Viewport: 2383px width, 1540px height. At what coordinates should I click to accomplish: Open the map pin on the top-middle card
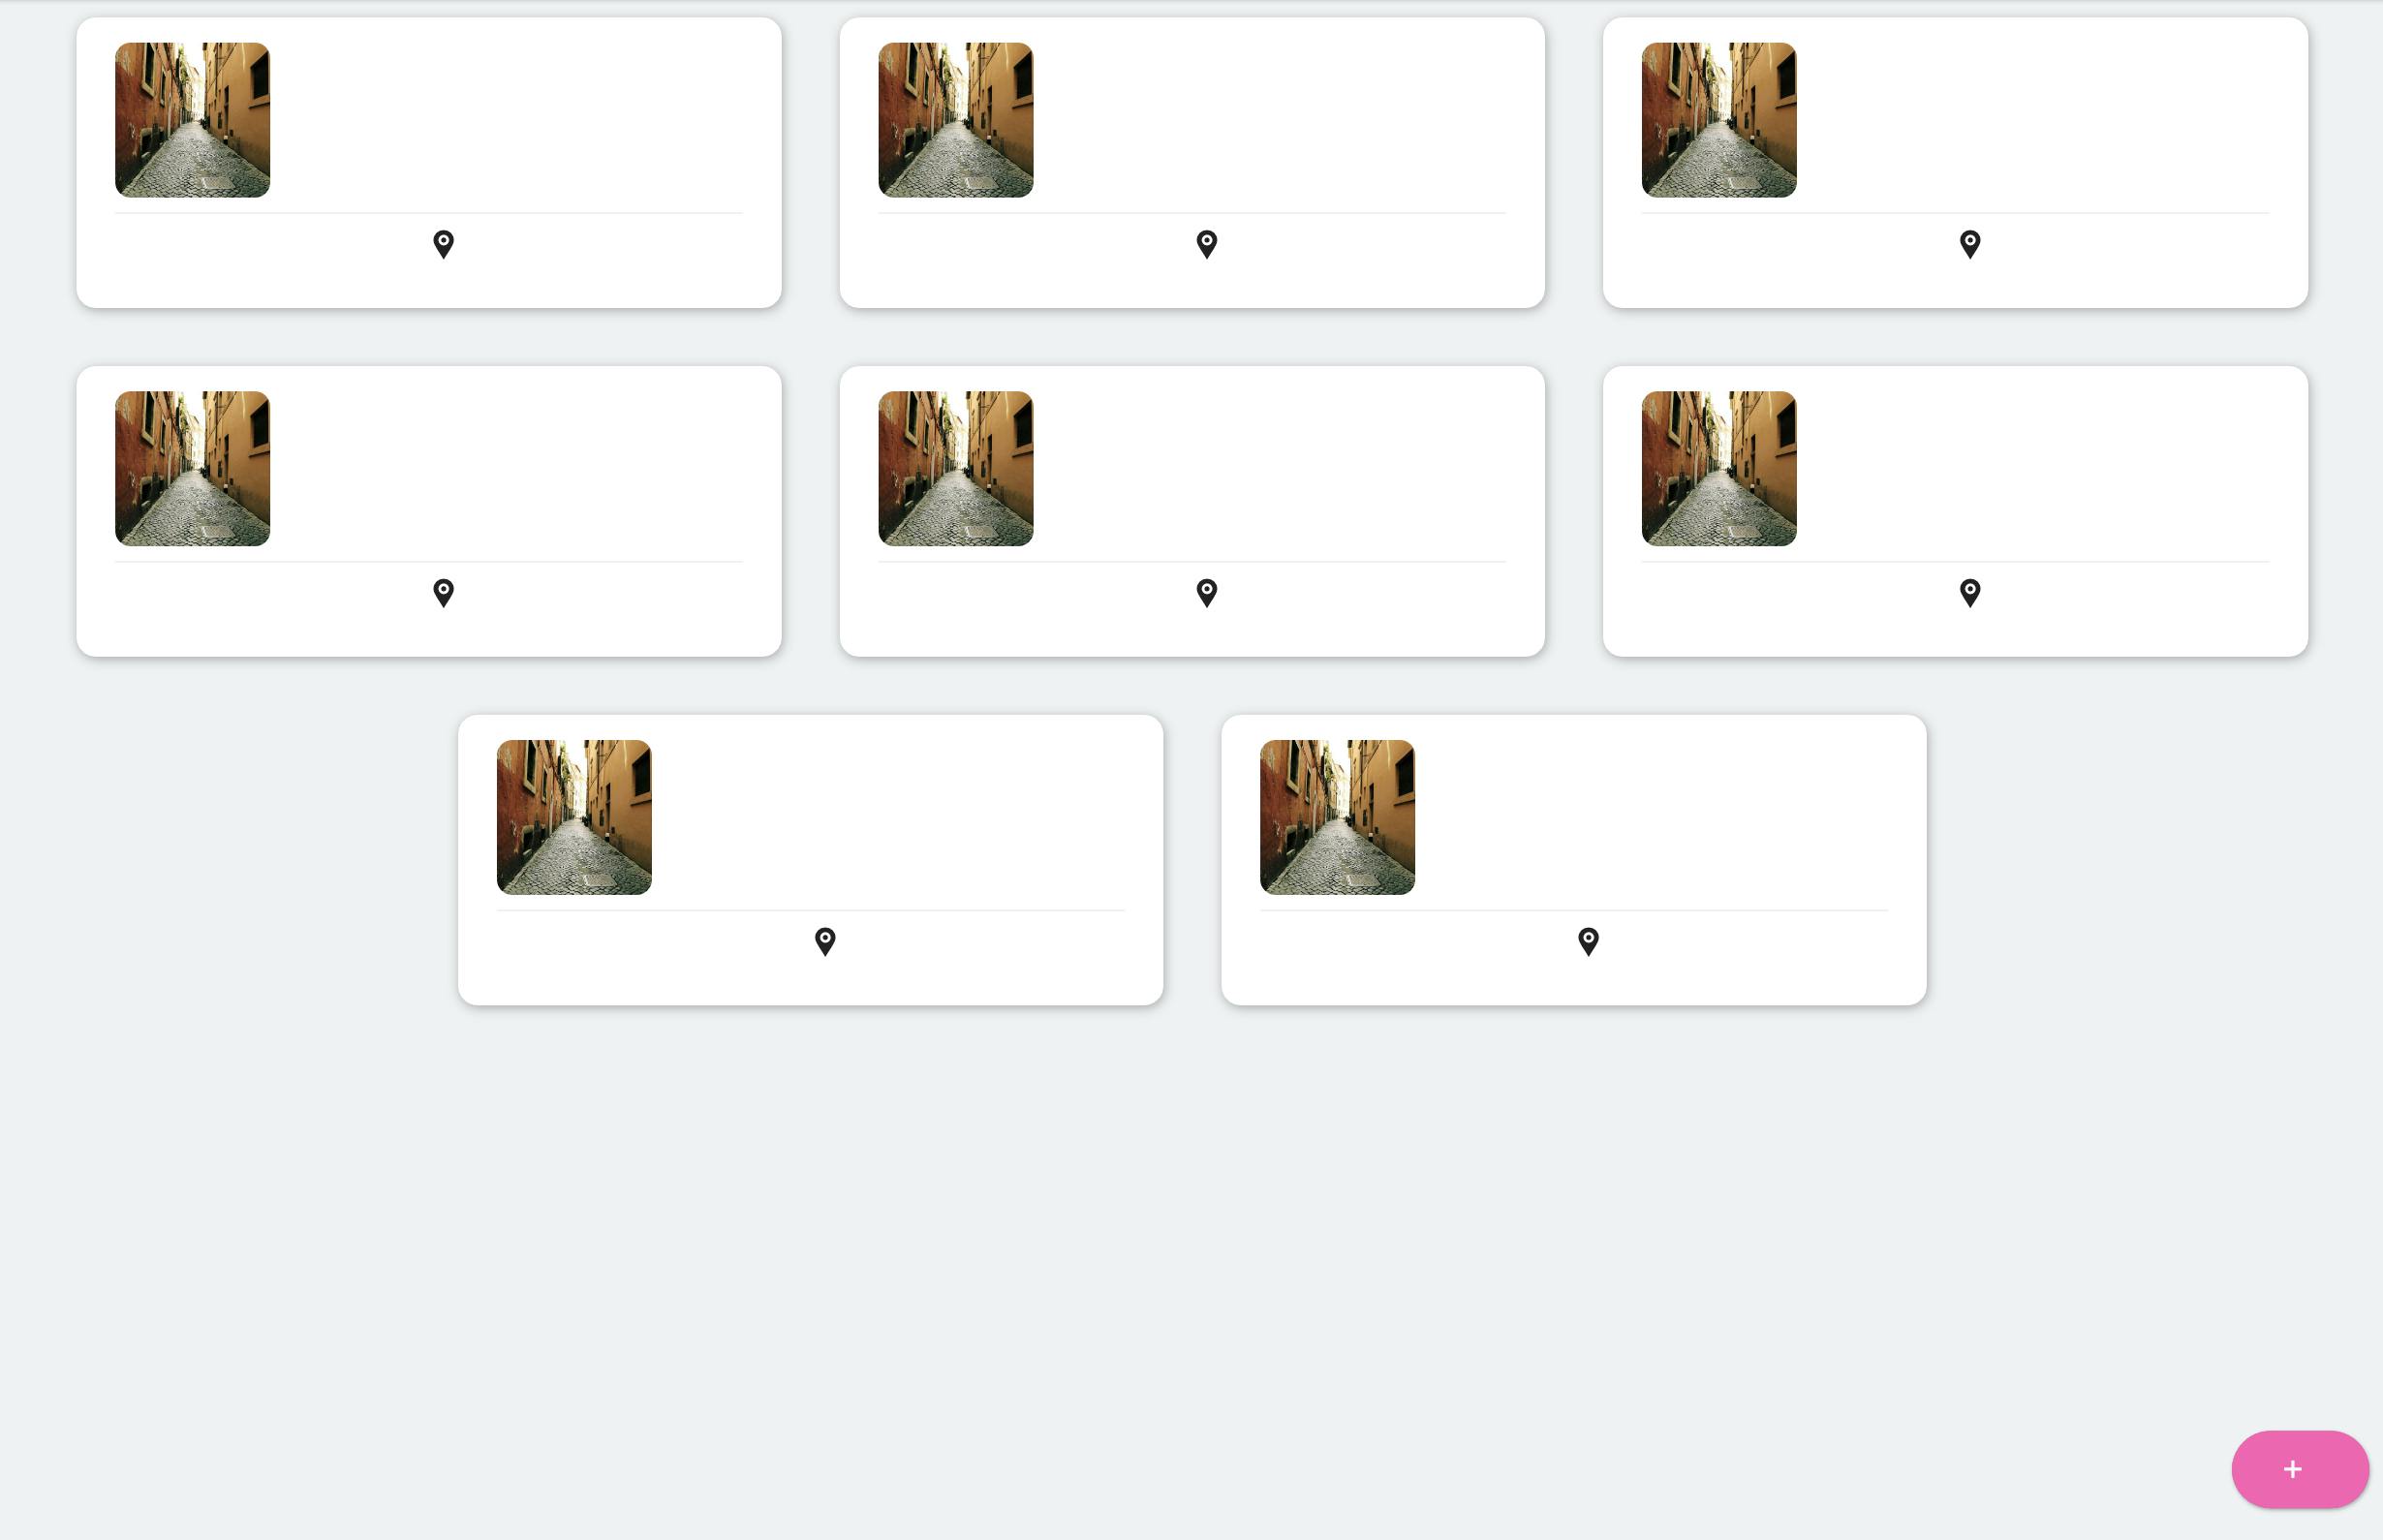click(x=1207, y=245)
